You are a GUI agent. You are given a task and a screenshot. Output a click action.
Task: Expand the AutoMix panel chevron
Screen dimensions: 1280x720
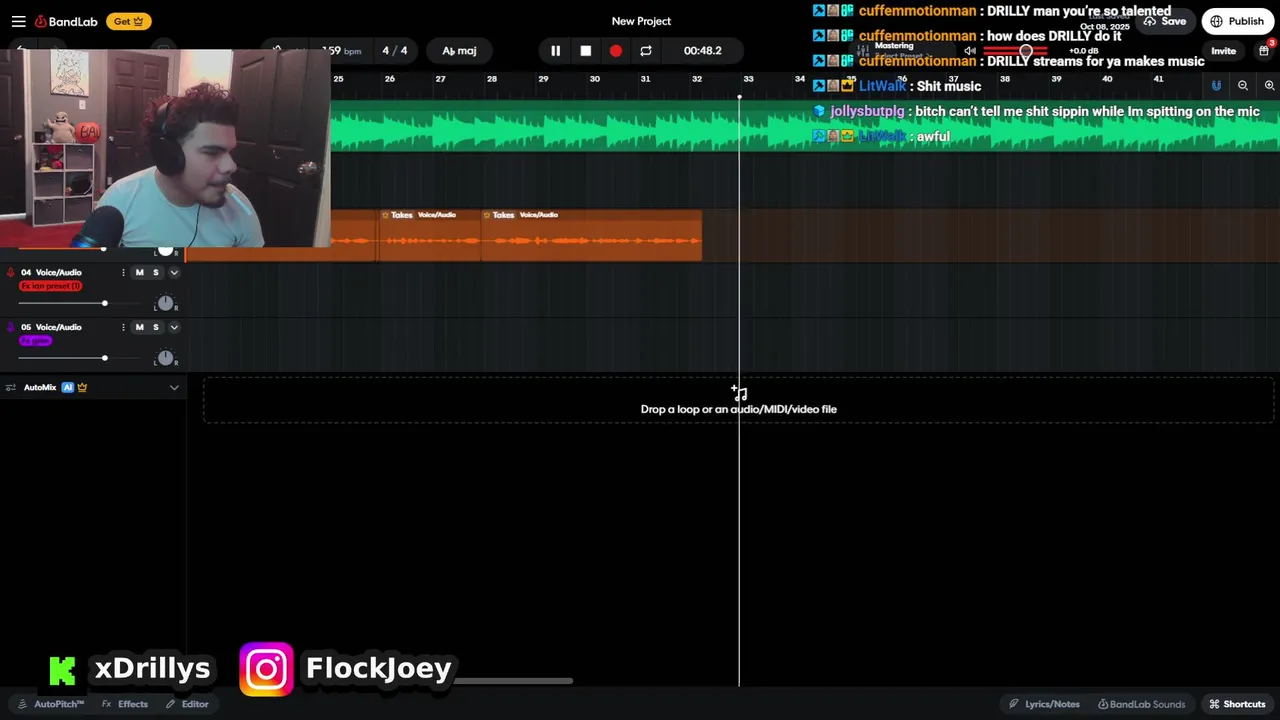point(174,388)
